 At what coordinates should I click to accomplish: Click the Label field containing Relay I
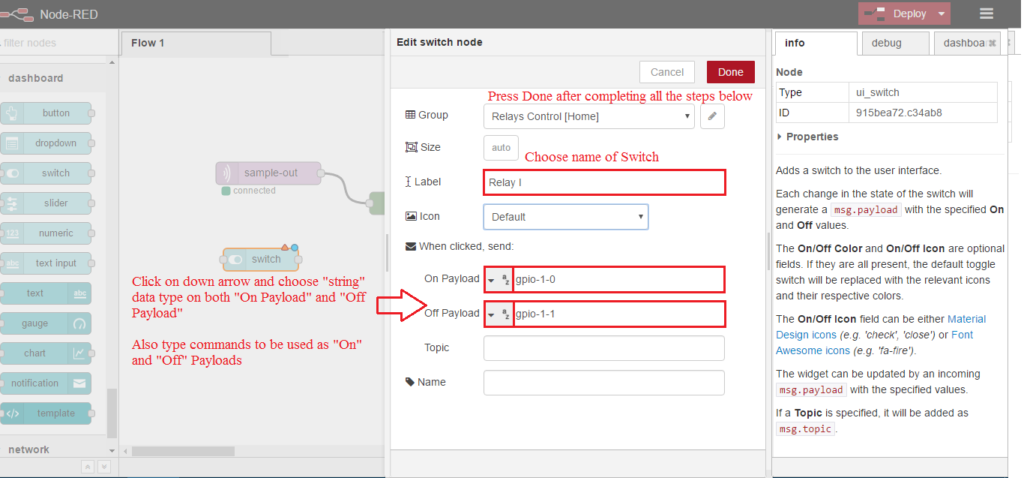(x=604, y=183)
